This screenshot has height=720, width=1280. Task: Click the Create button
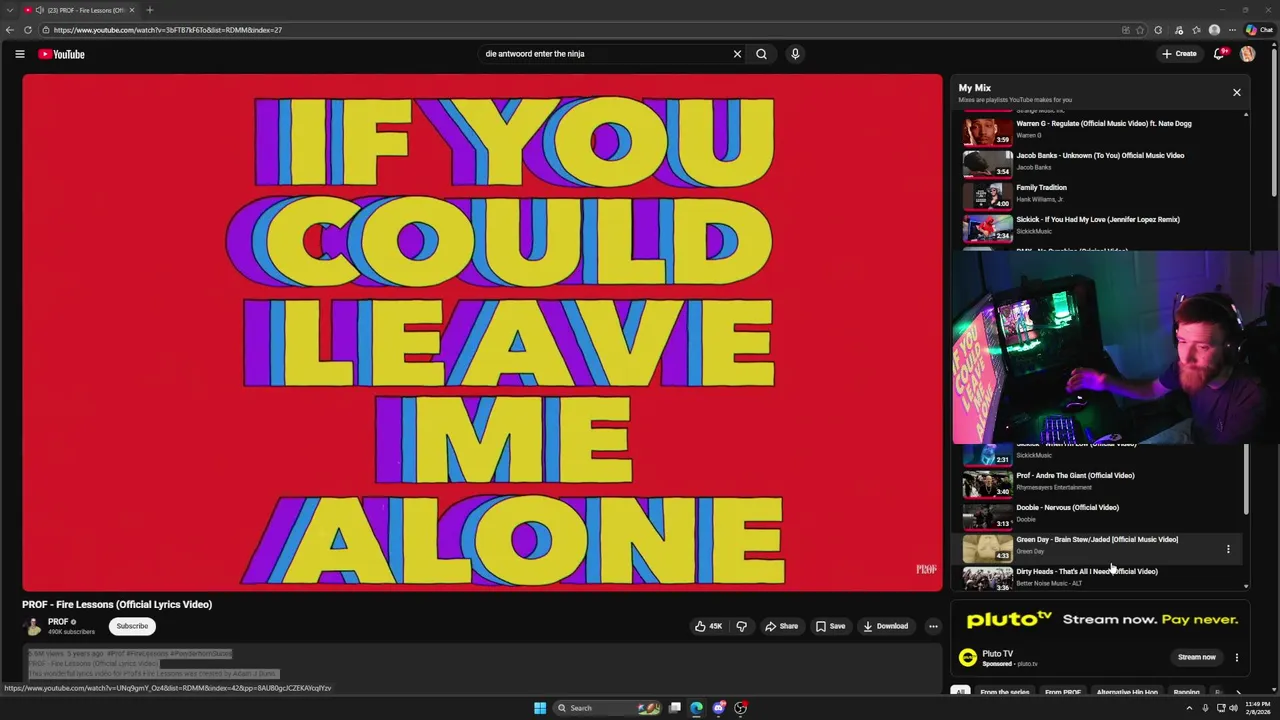click(1179, 54)
